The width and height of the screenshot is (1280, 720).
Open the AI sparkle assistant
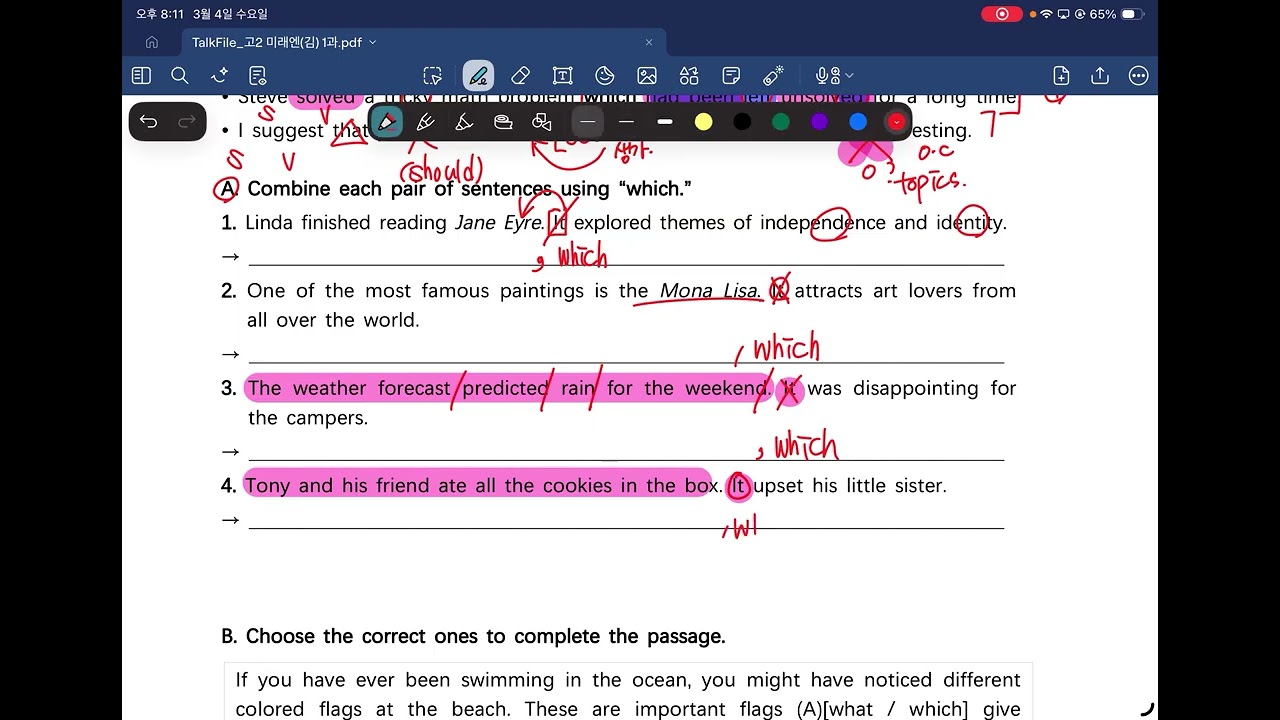point(220,76)
